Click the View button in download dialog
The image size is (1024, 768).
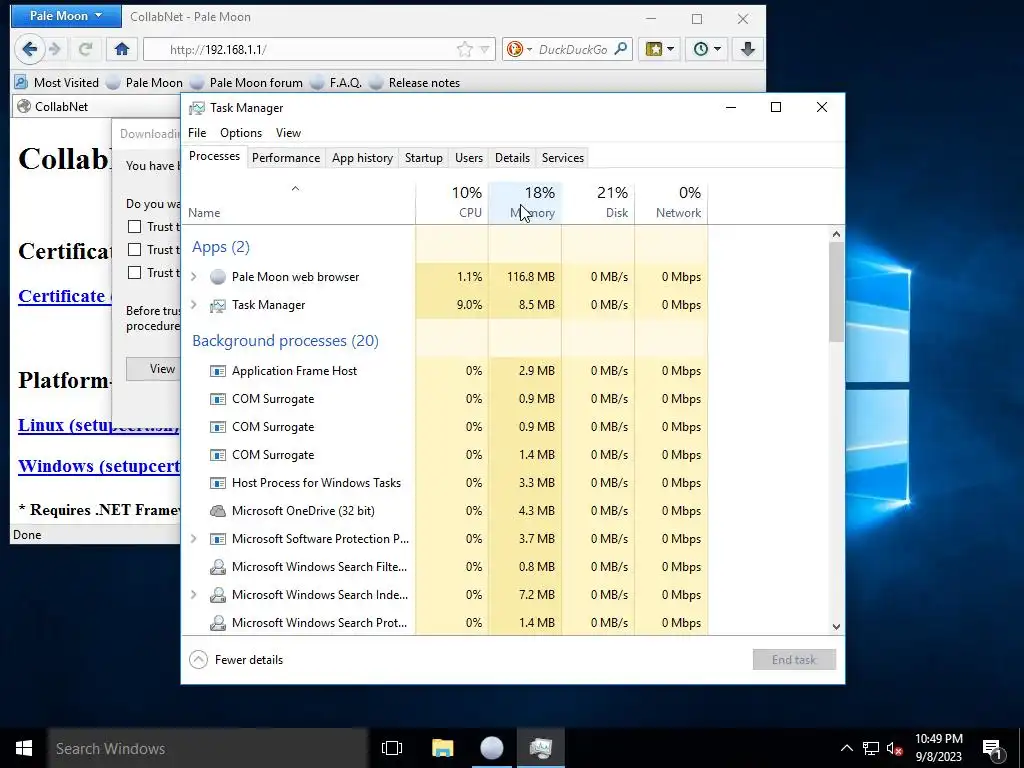pyautogui.click(x=153, y=369)
